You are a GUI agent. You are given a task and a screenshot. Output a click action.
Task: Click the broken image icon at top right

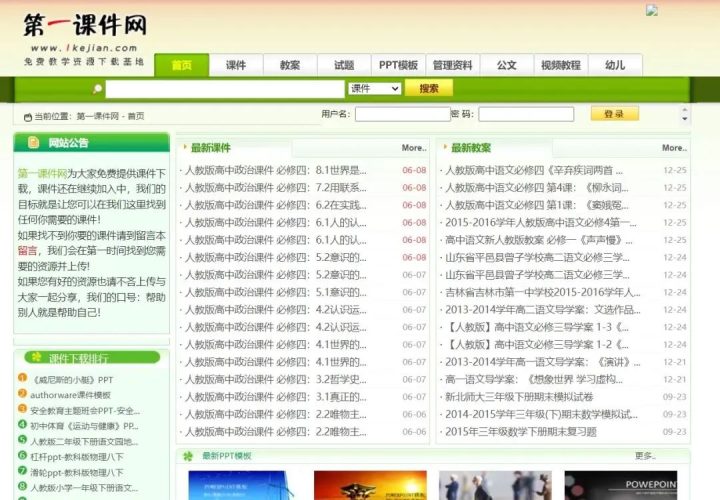pyautogui.click(x=652, y=11)
